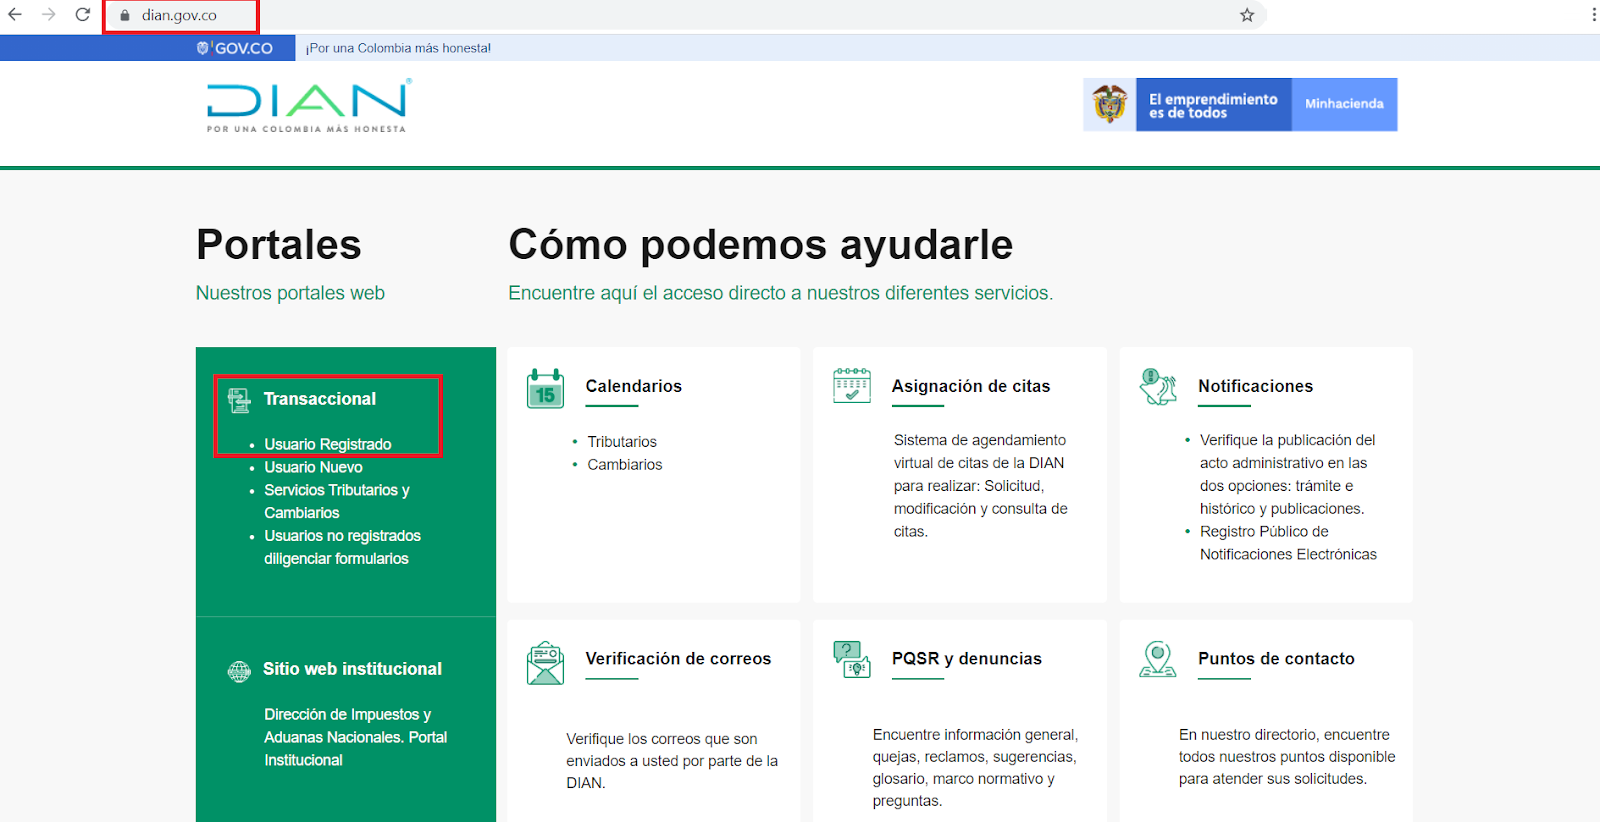
Task: Click the Cómo podemos ayudarle heading
Action: pyautogui.click(x=761, y=244)
